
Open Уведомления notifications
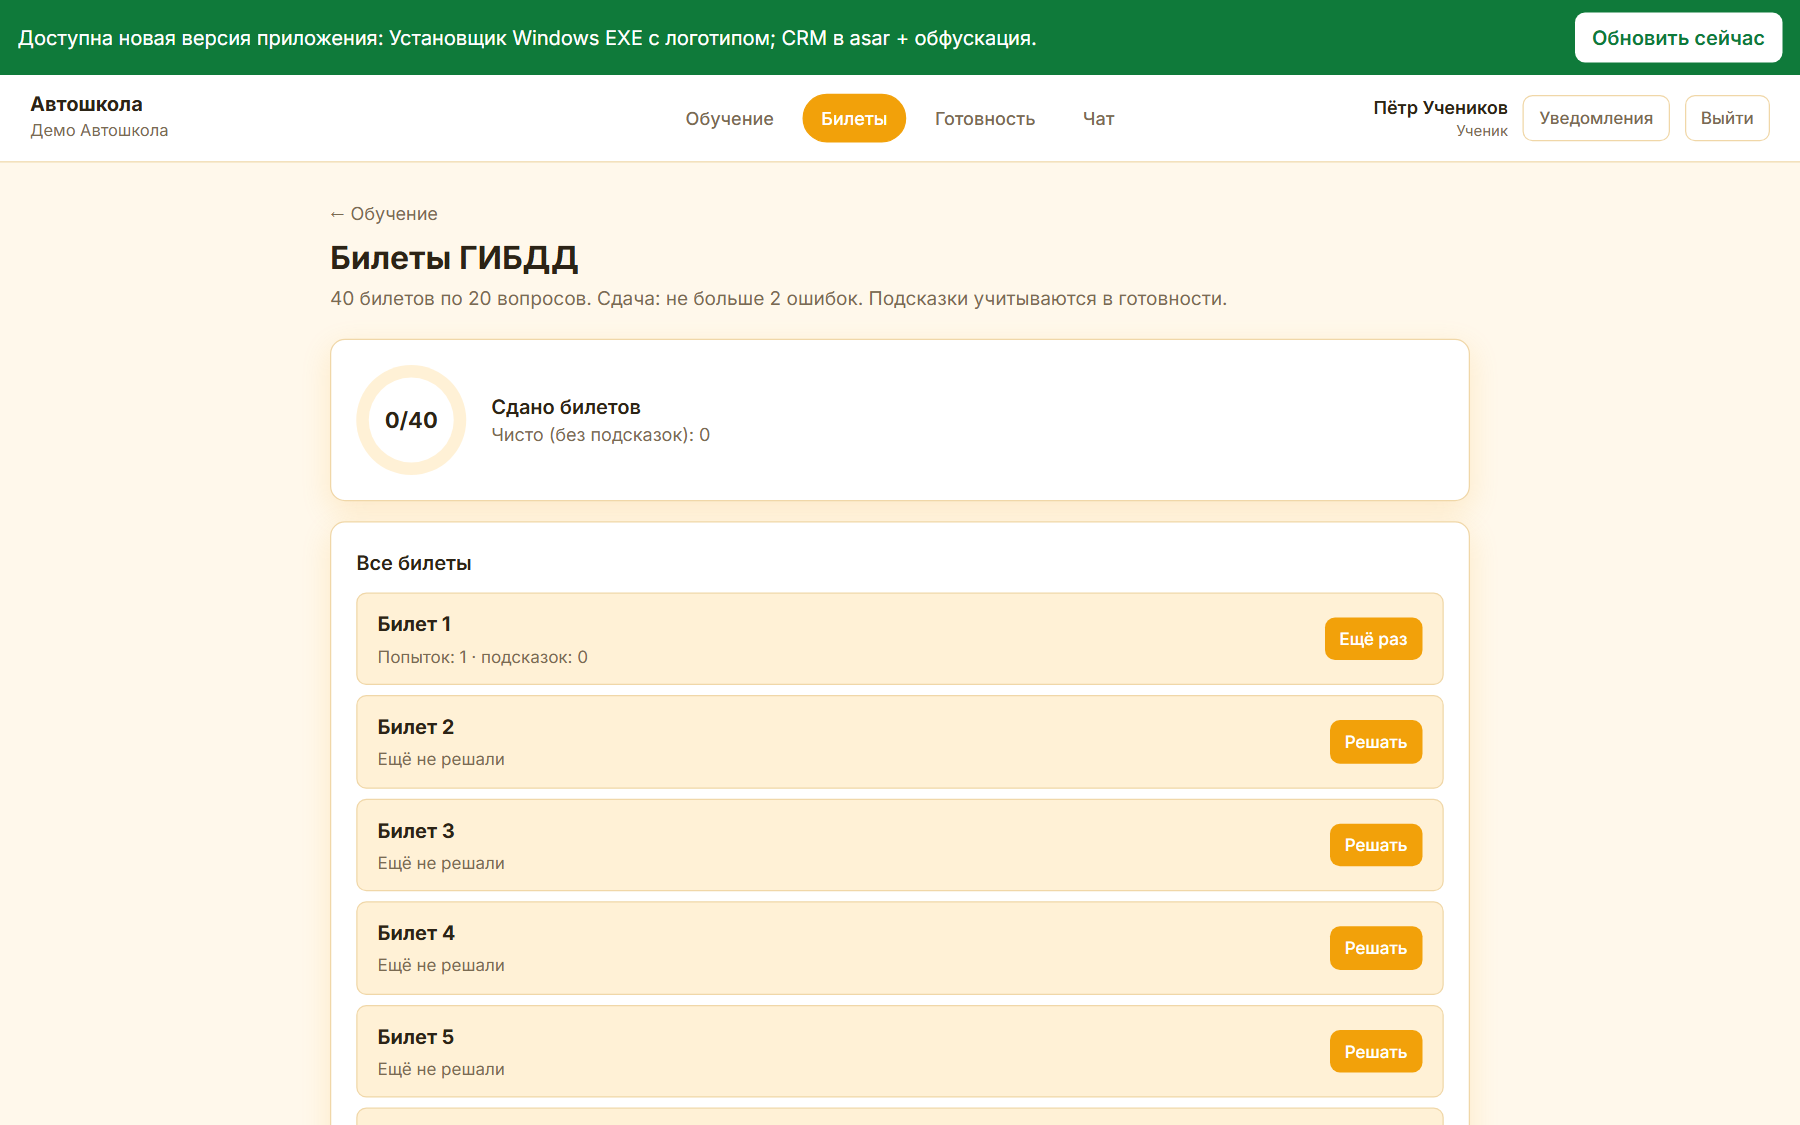click(x=1596, y=118)
